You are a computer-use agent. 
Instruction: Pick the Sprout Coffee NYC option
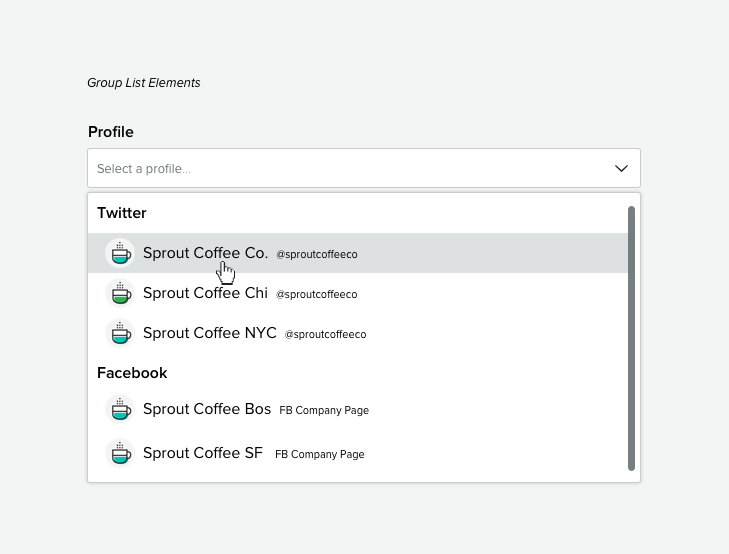coord(209,333)
